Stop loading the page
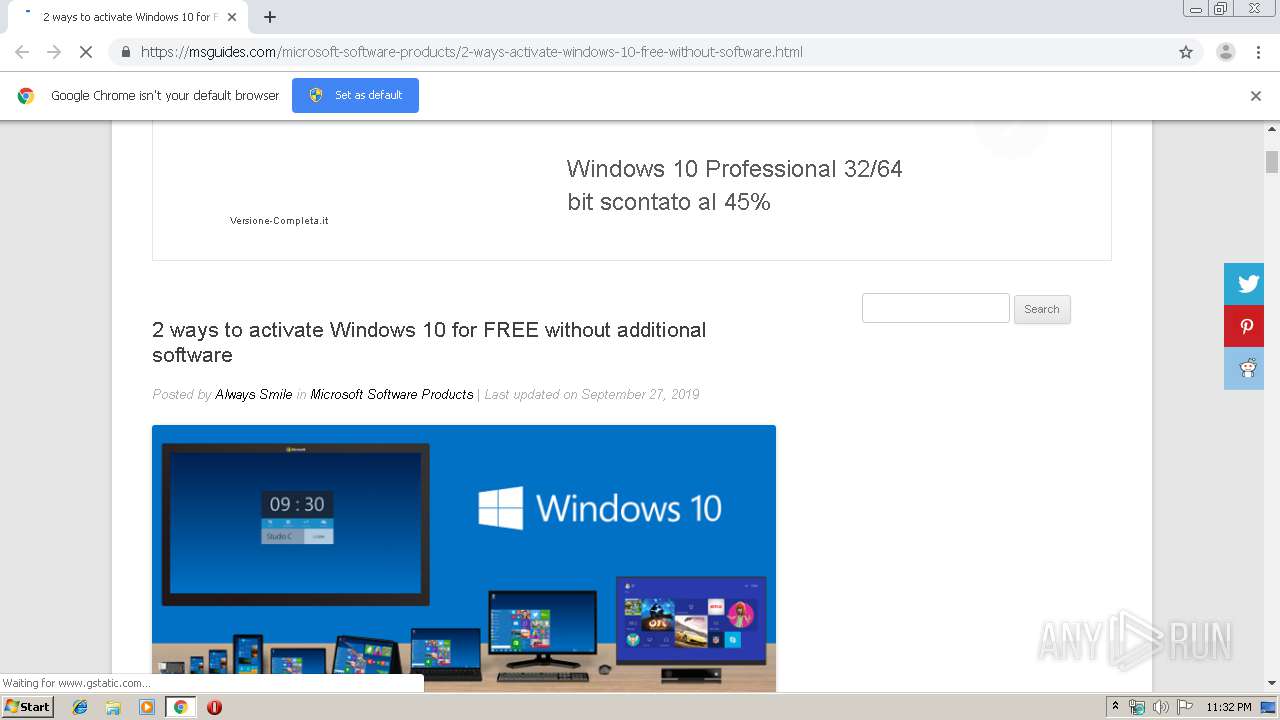This screenshot has width=1280, height=720. click(x=86, y=52)
